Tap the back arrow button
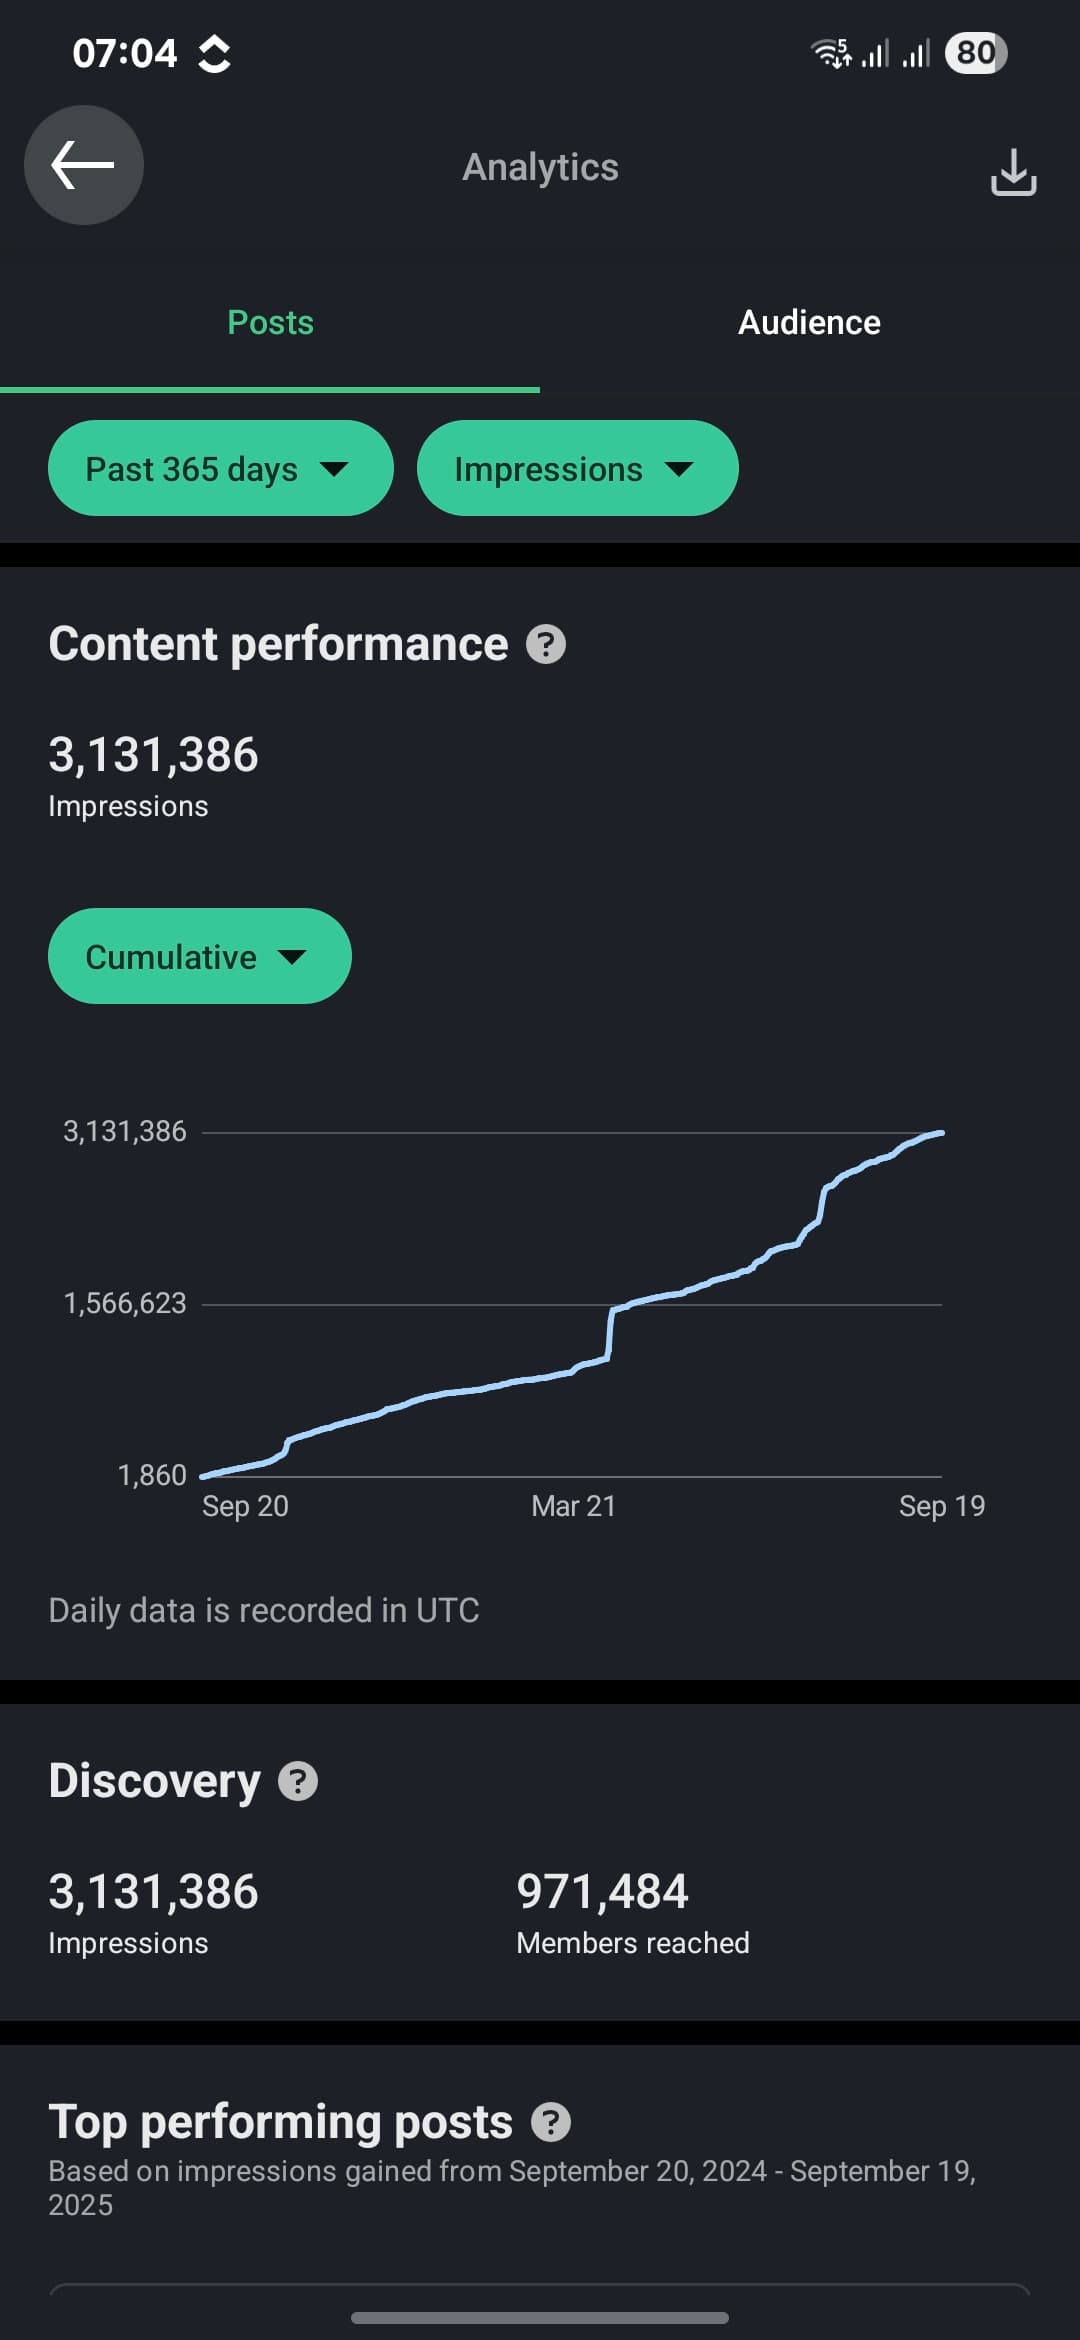Screen dimensions: 1080x2340 coord(84,165)
